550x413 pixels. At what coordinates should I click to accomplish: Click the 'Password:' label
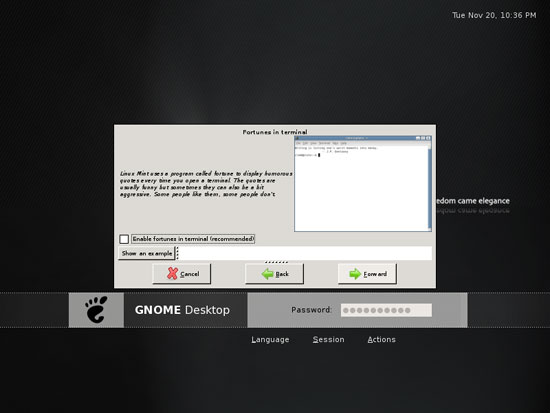tap(311, 310)
